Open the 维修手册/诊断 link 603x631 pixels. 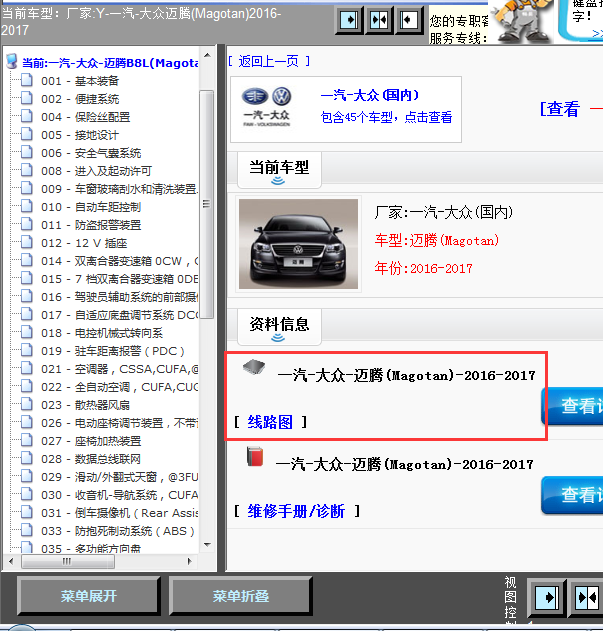296,511
